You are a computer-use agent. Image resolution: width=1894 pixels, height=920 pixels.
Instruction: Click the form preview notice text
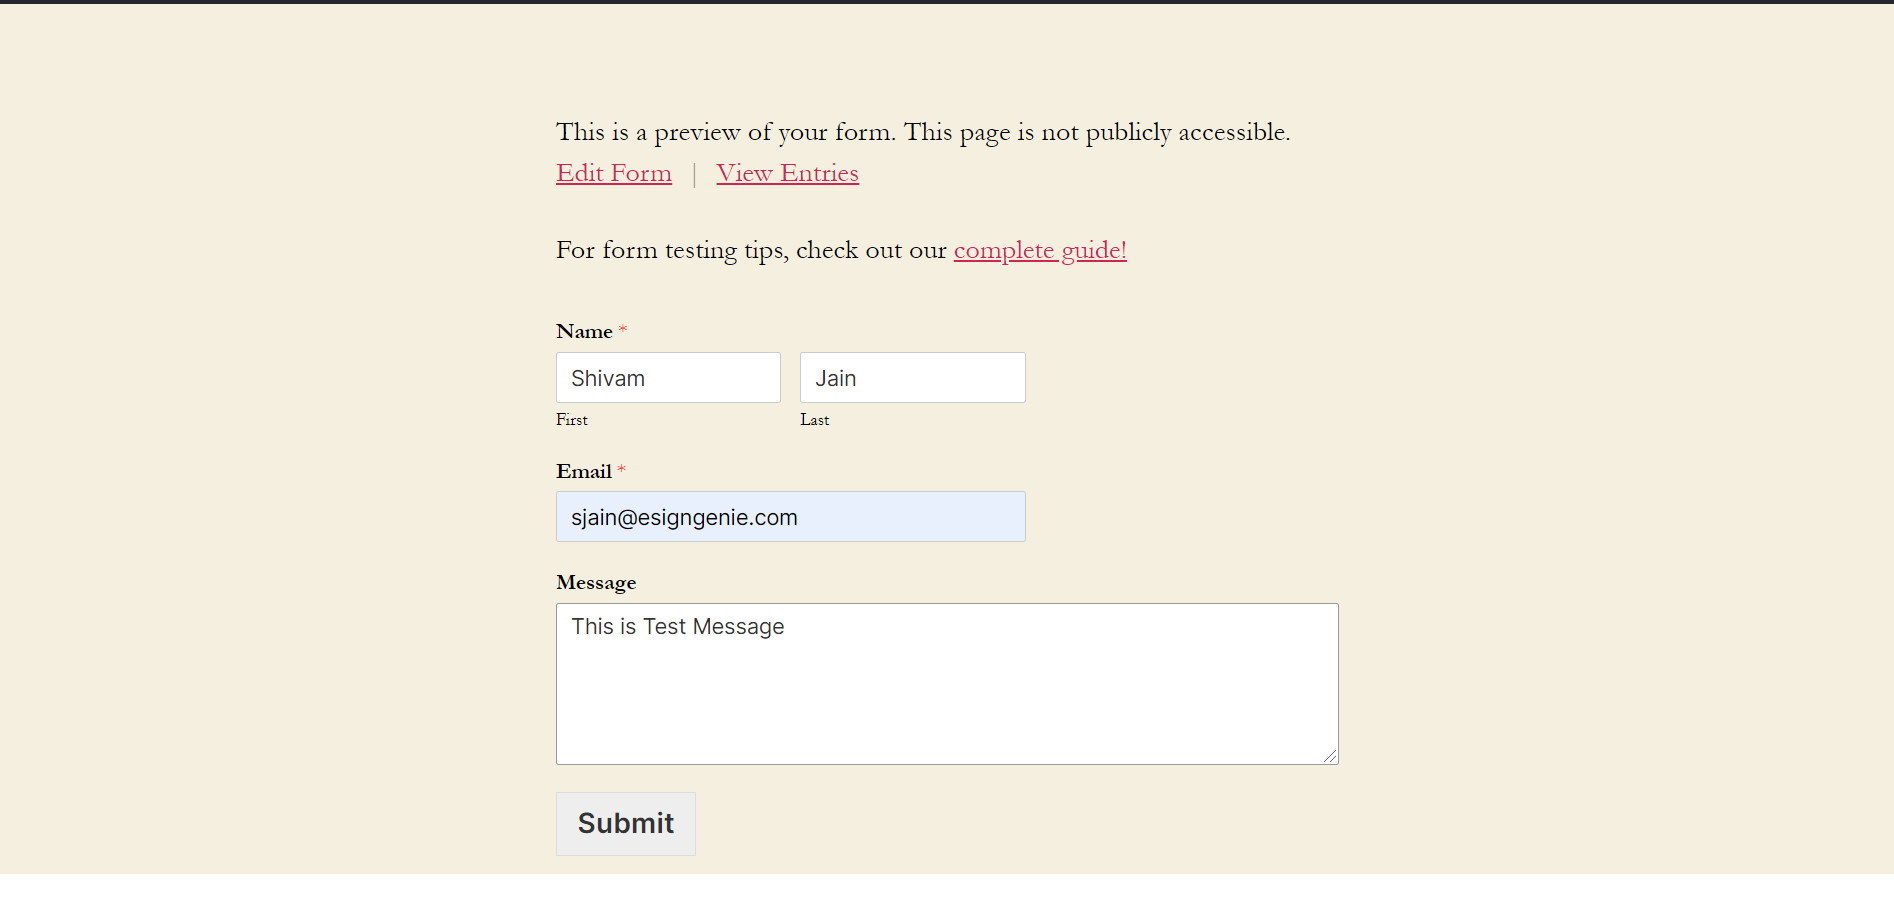923,132
